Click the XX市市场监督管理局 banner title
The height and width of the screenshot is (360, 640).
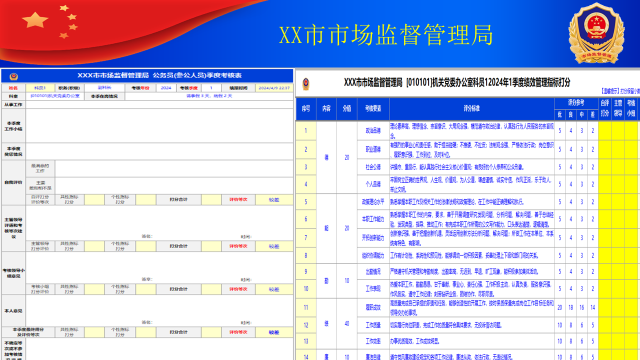[386, 35]
